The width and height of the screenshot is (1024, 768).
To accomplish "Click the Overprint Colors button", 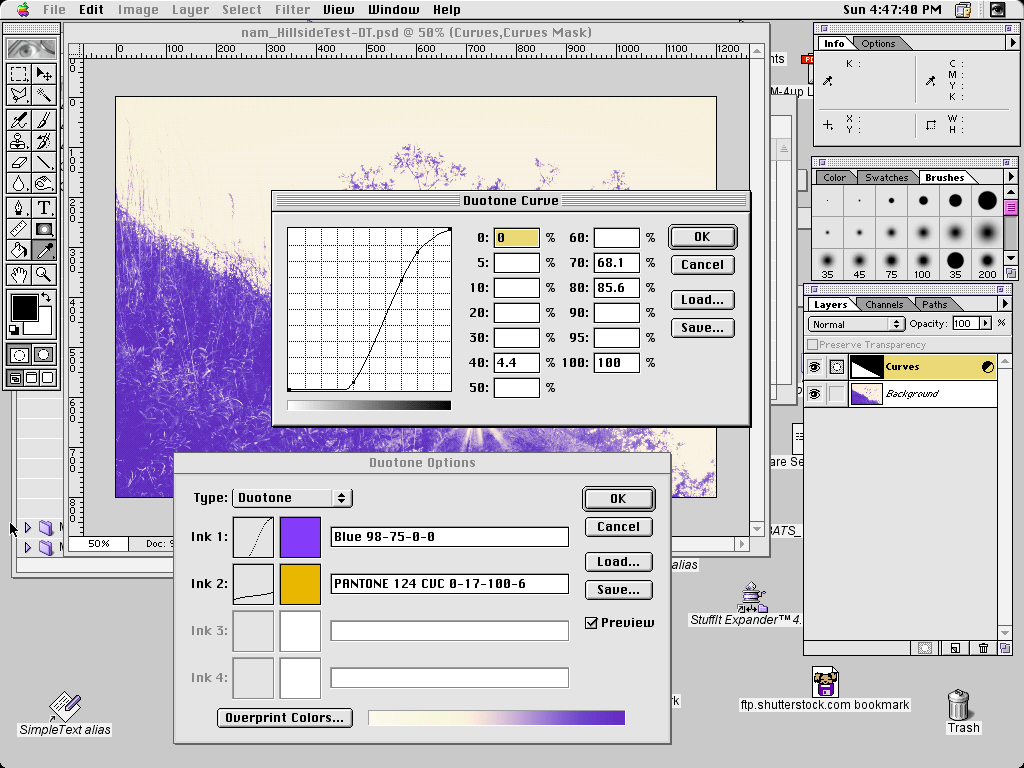I will [285, 718].
